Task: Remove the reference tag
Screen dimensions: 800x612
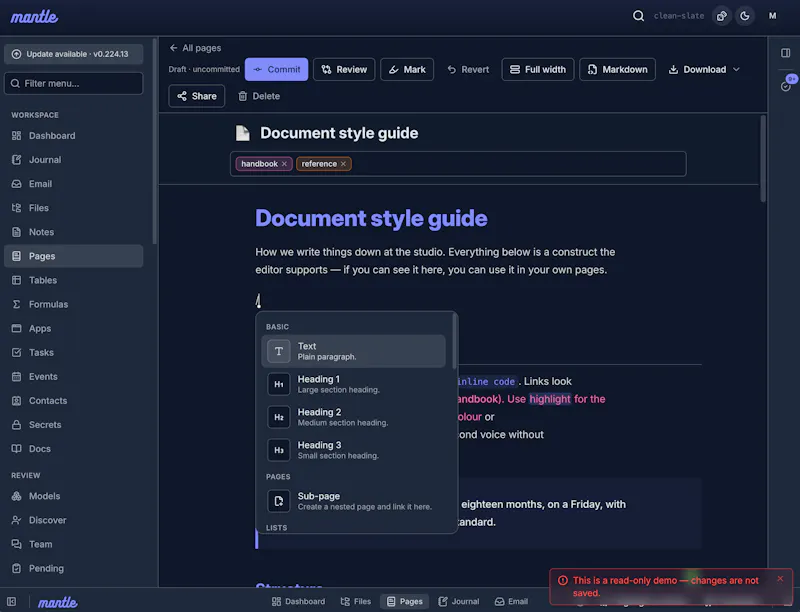Action: [343, 164]
